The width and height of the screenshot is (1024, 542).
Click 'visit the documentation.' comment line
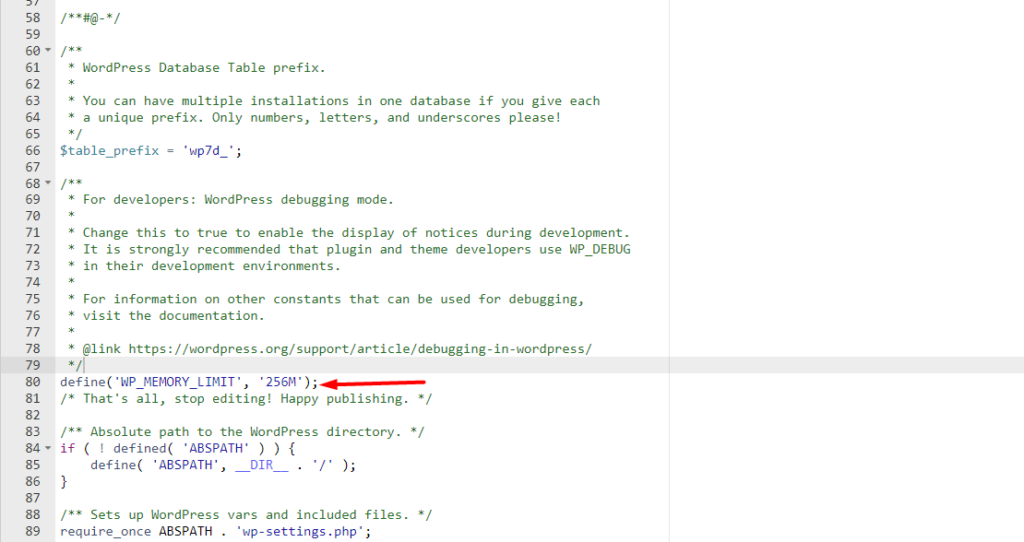[x=174, y=316]
